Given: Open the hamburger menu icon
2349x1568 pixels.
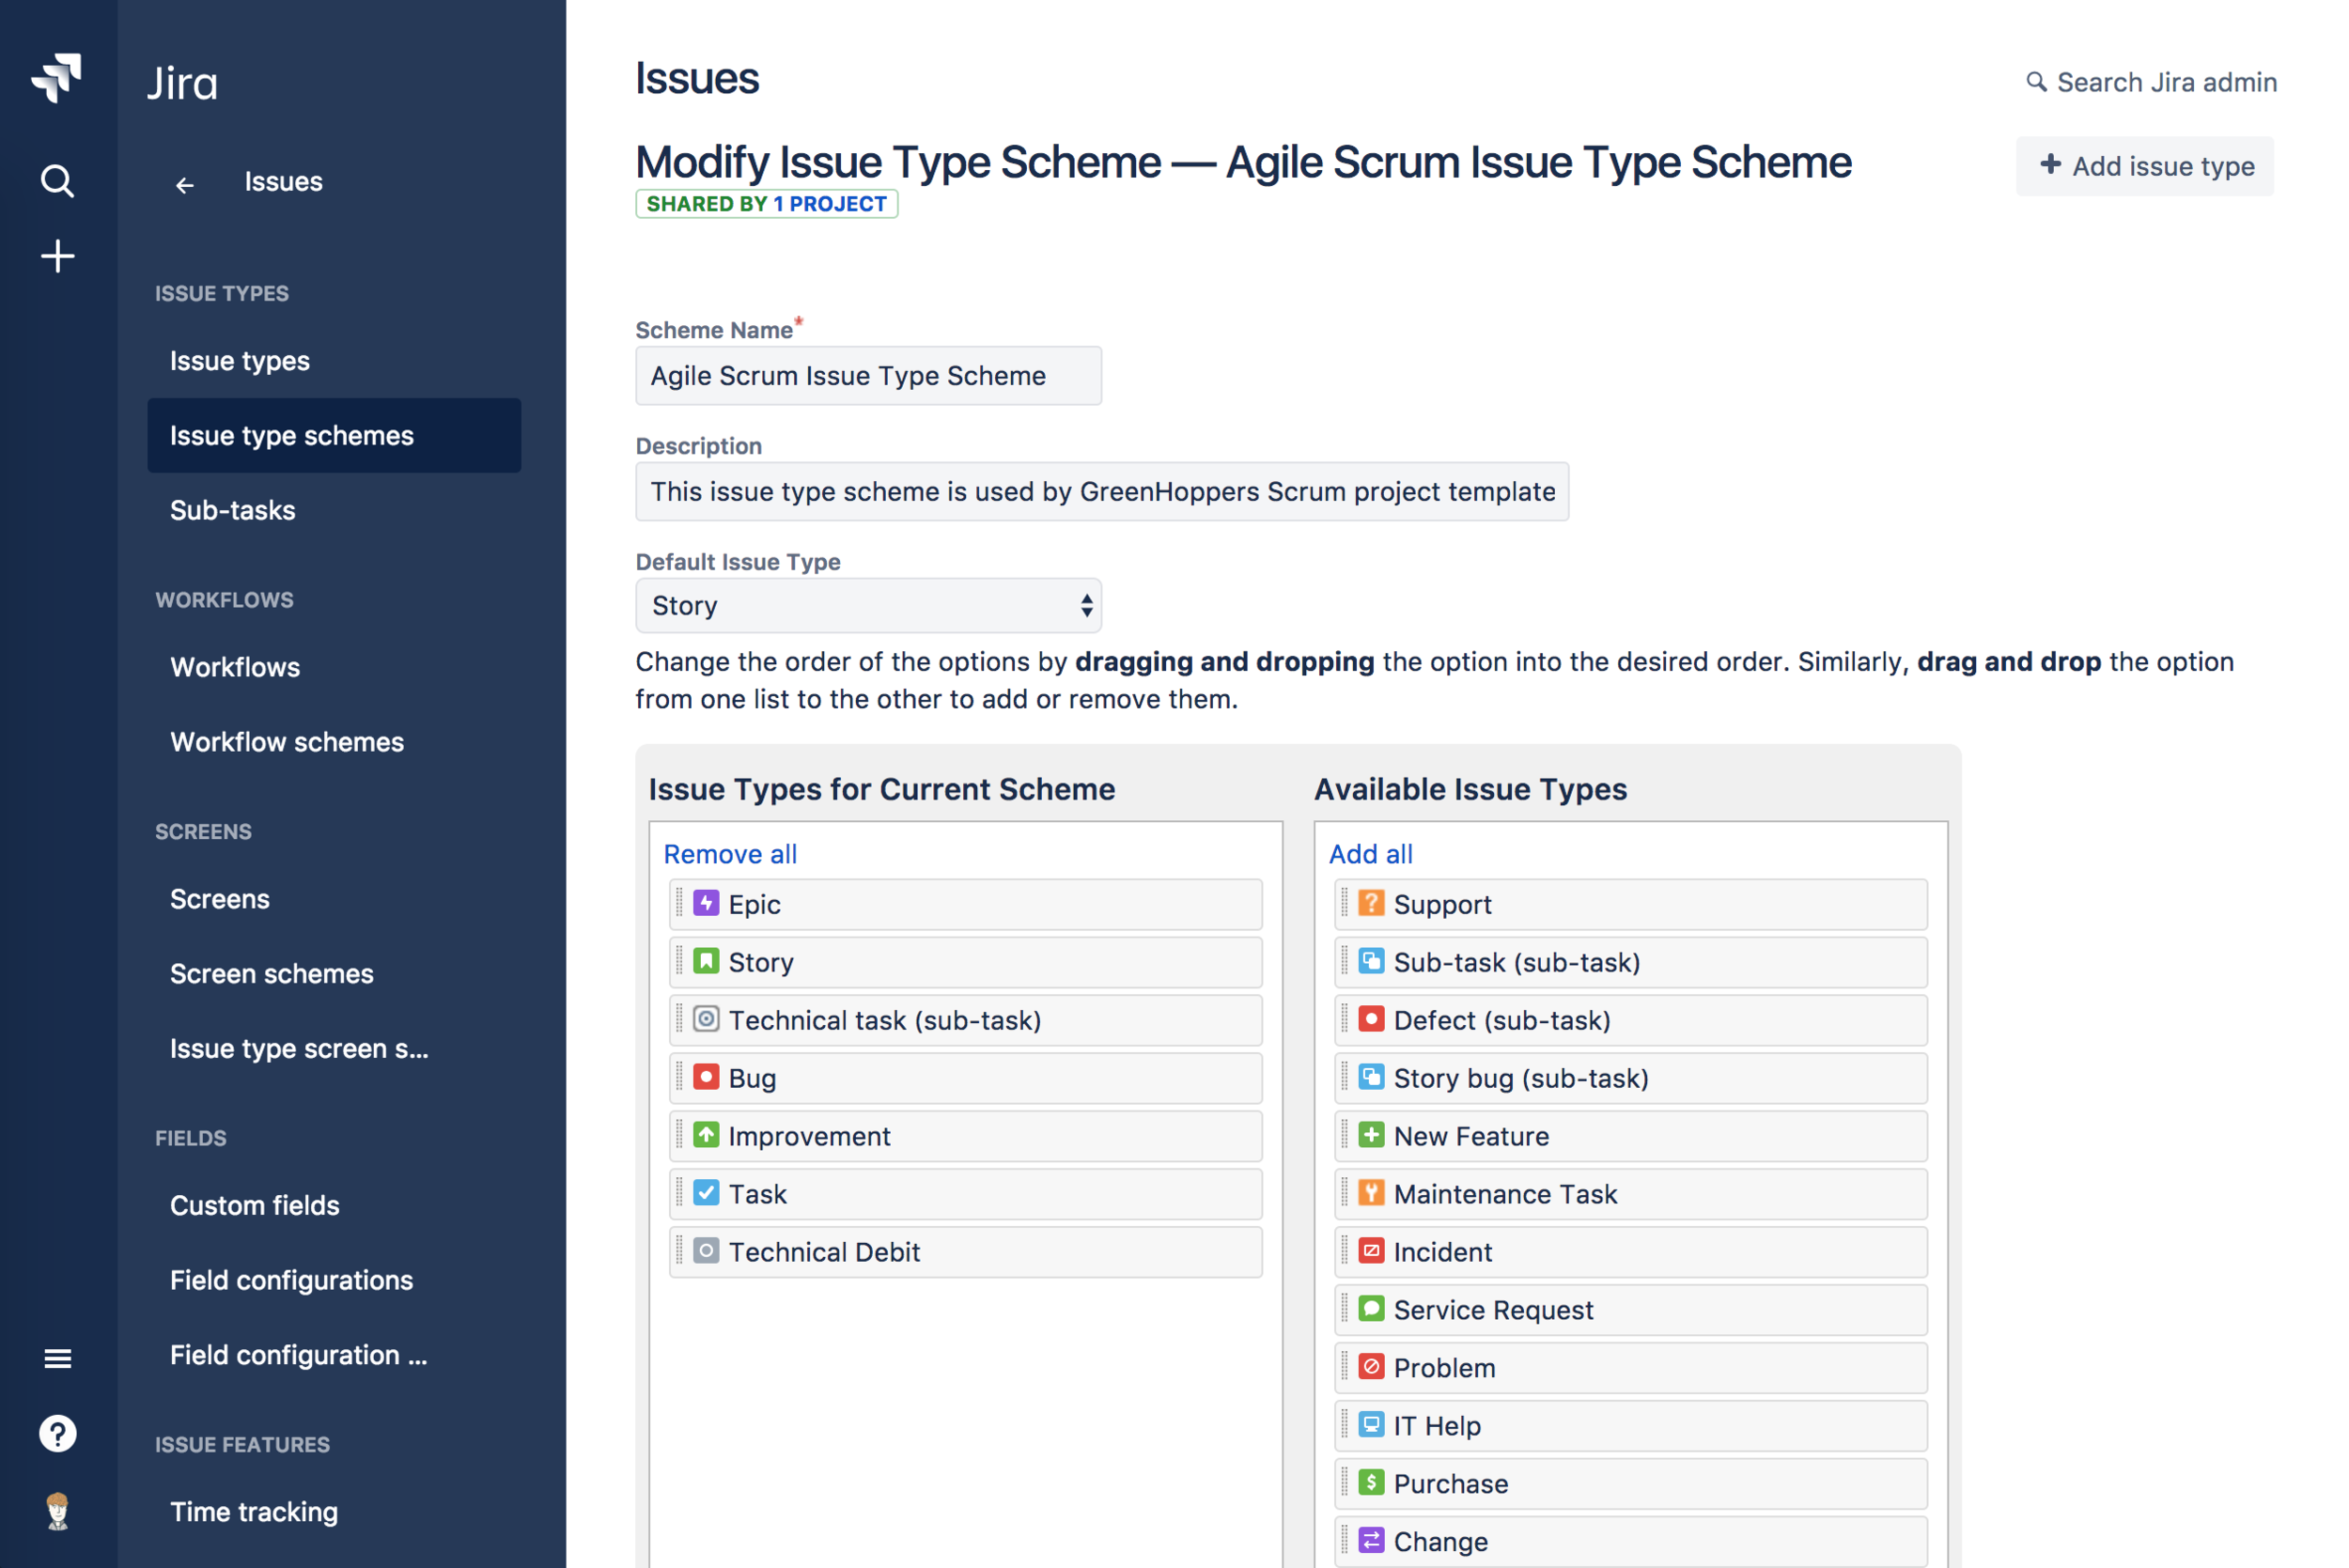Looking at the screenshot, I should (x=57, y=1358).
